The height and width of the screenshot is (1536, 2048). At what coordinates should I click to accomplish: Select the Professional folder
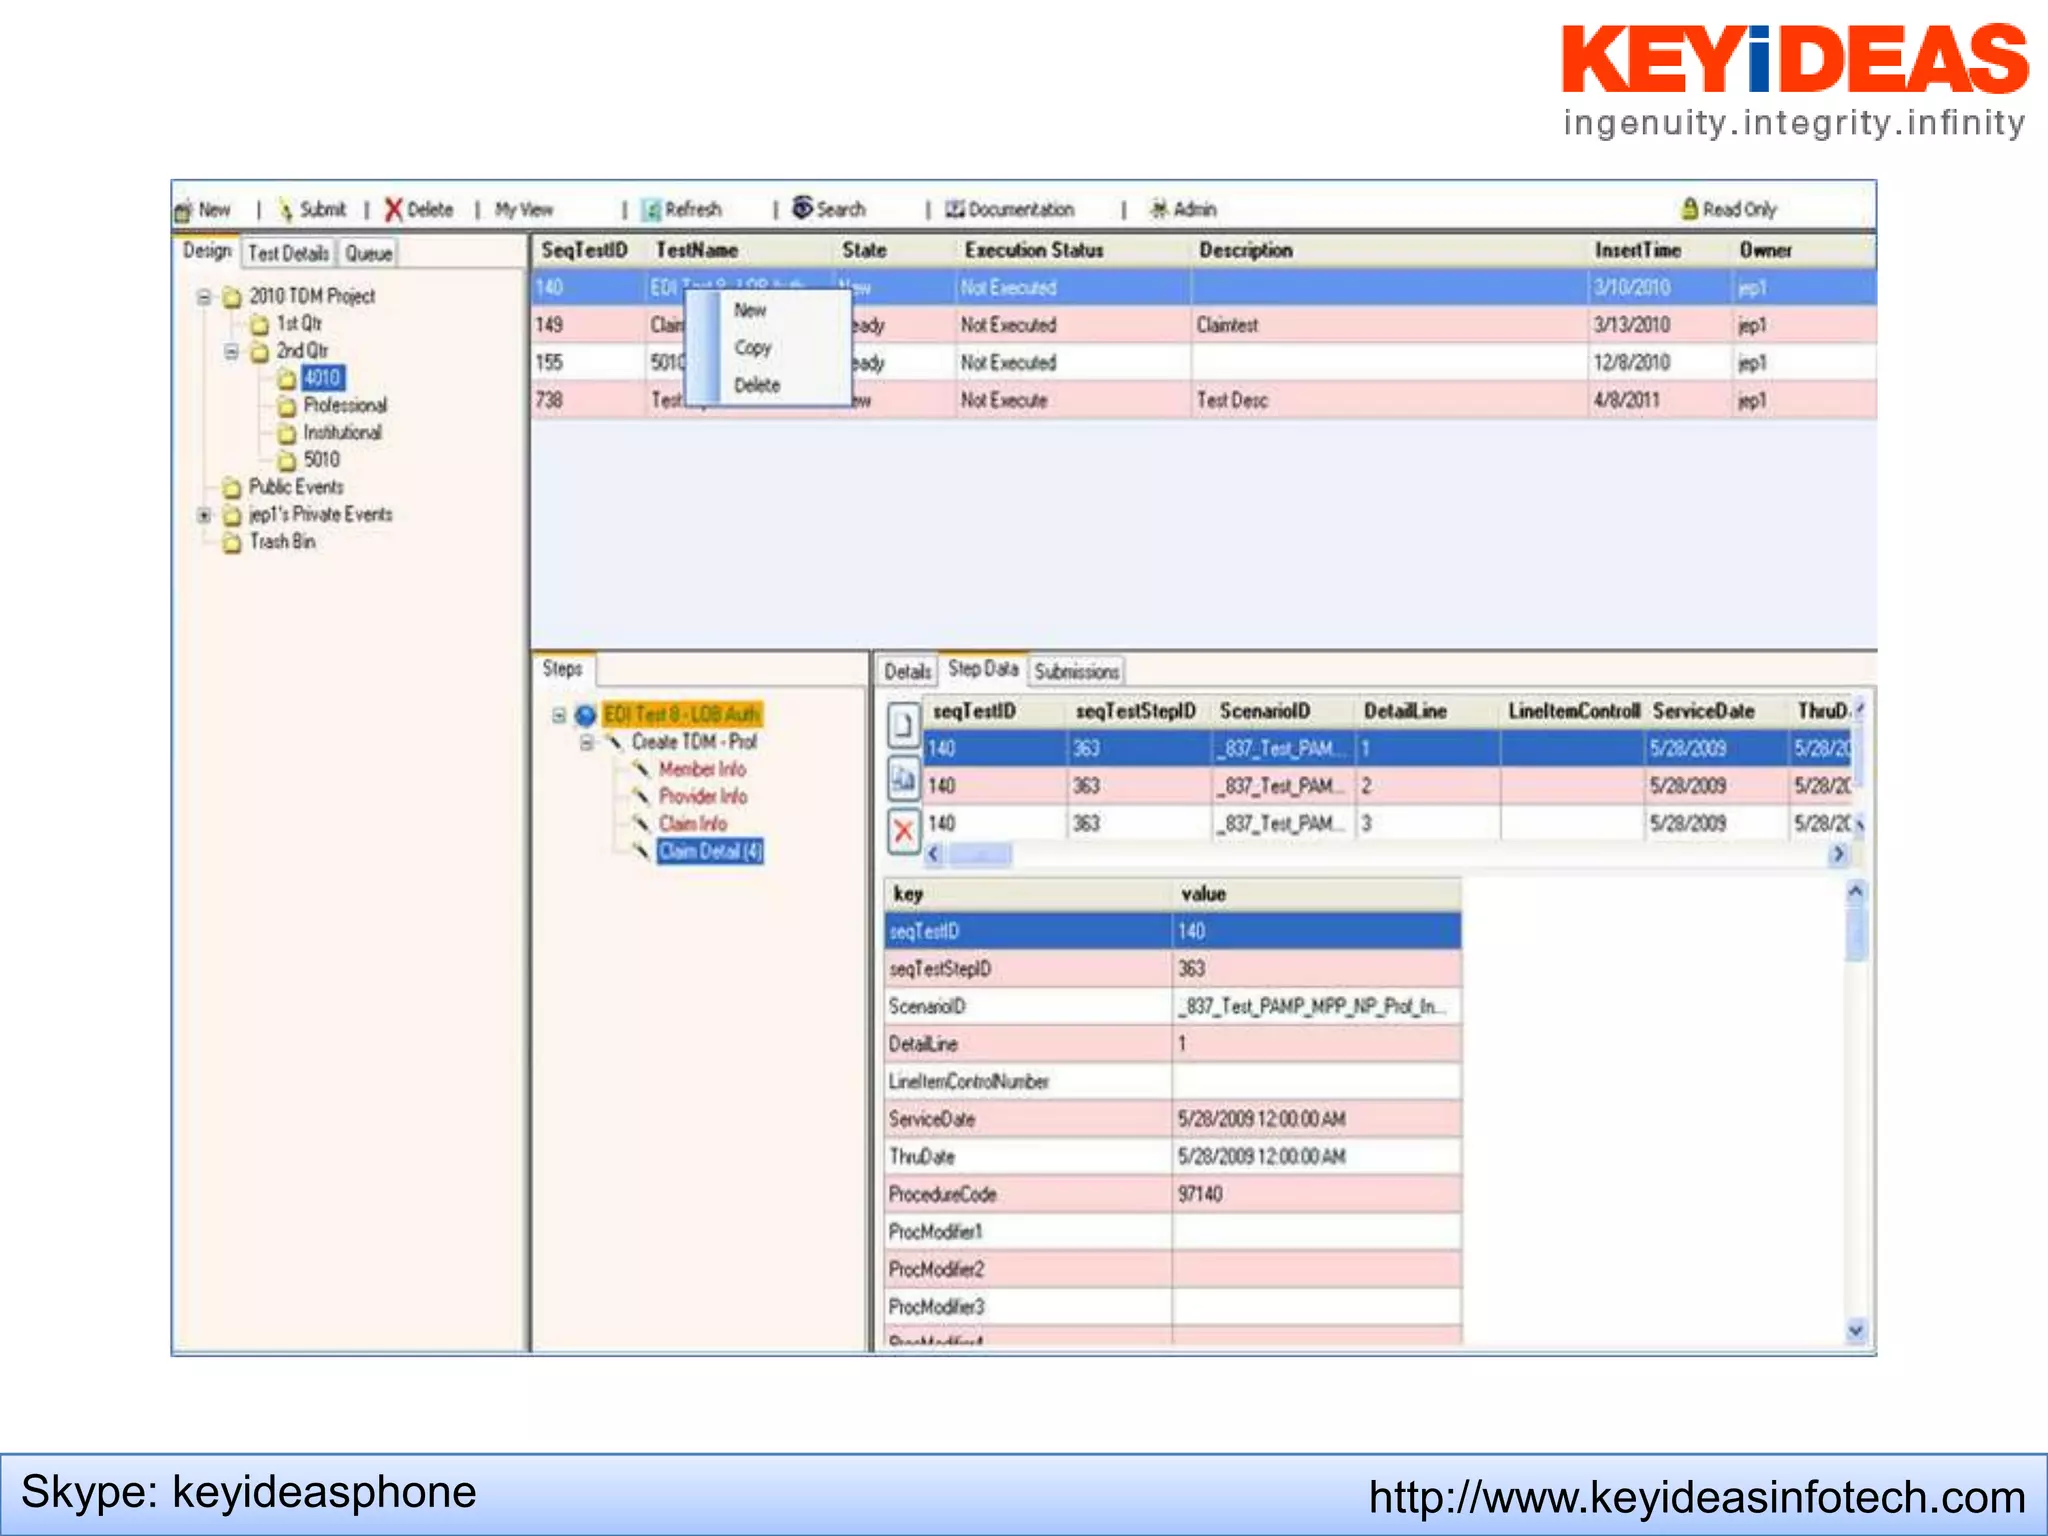point(345,405)
